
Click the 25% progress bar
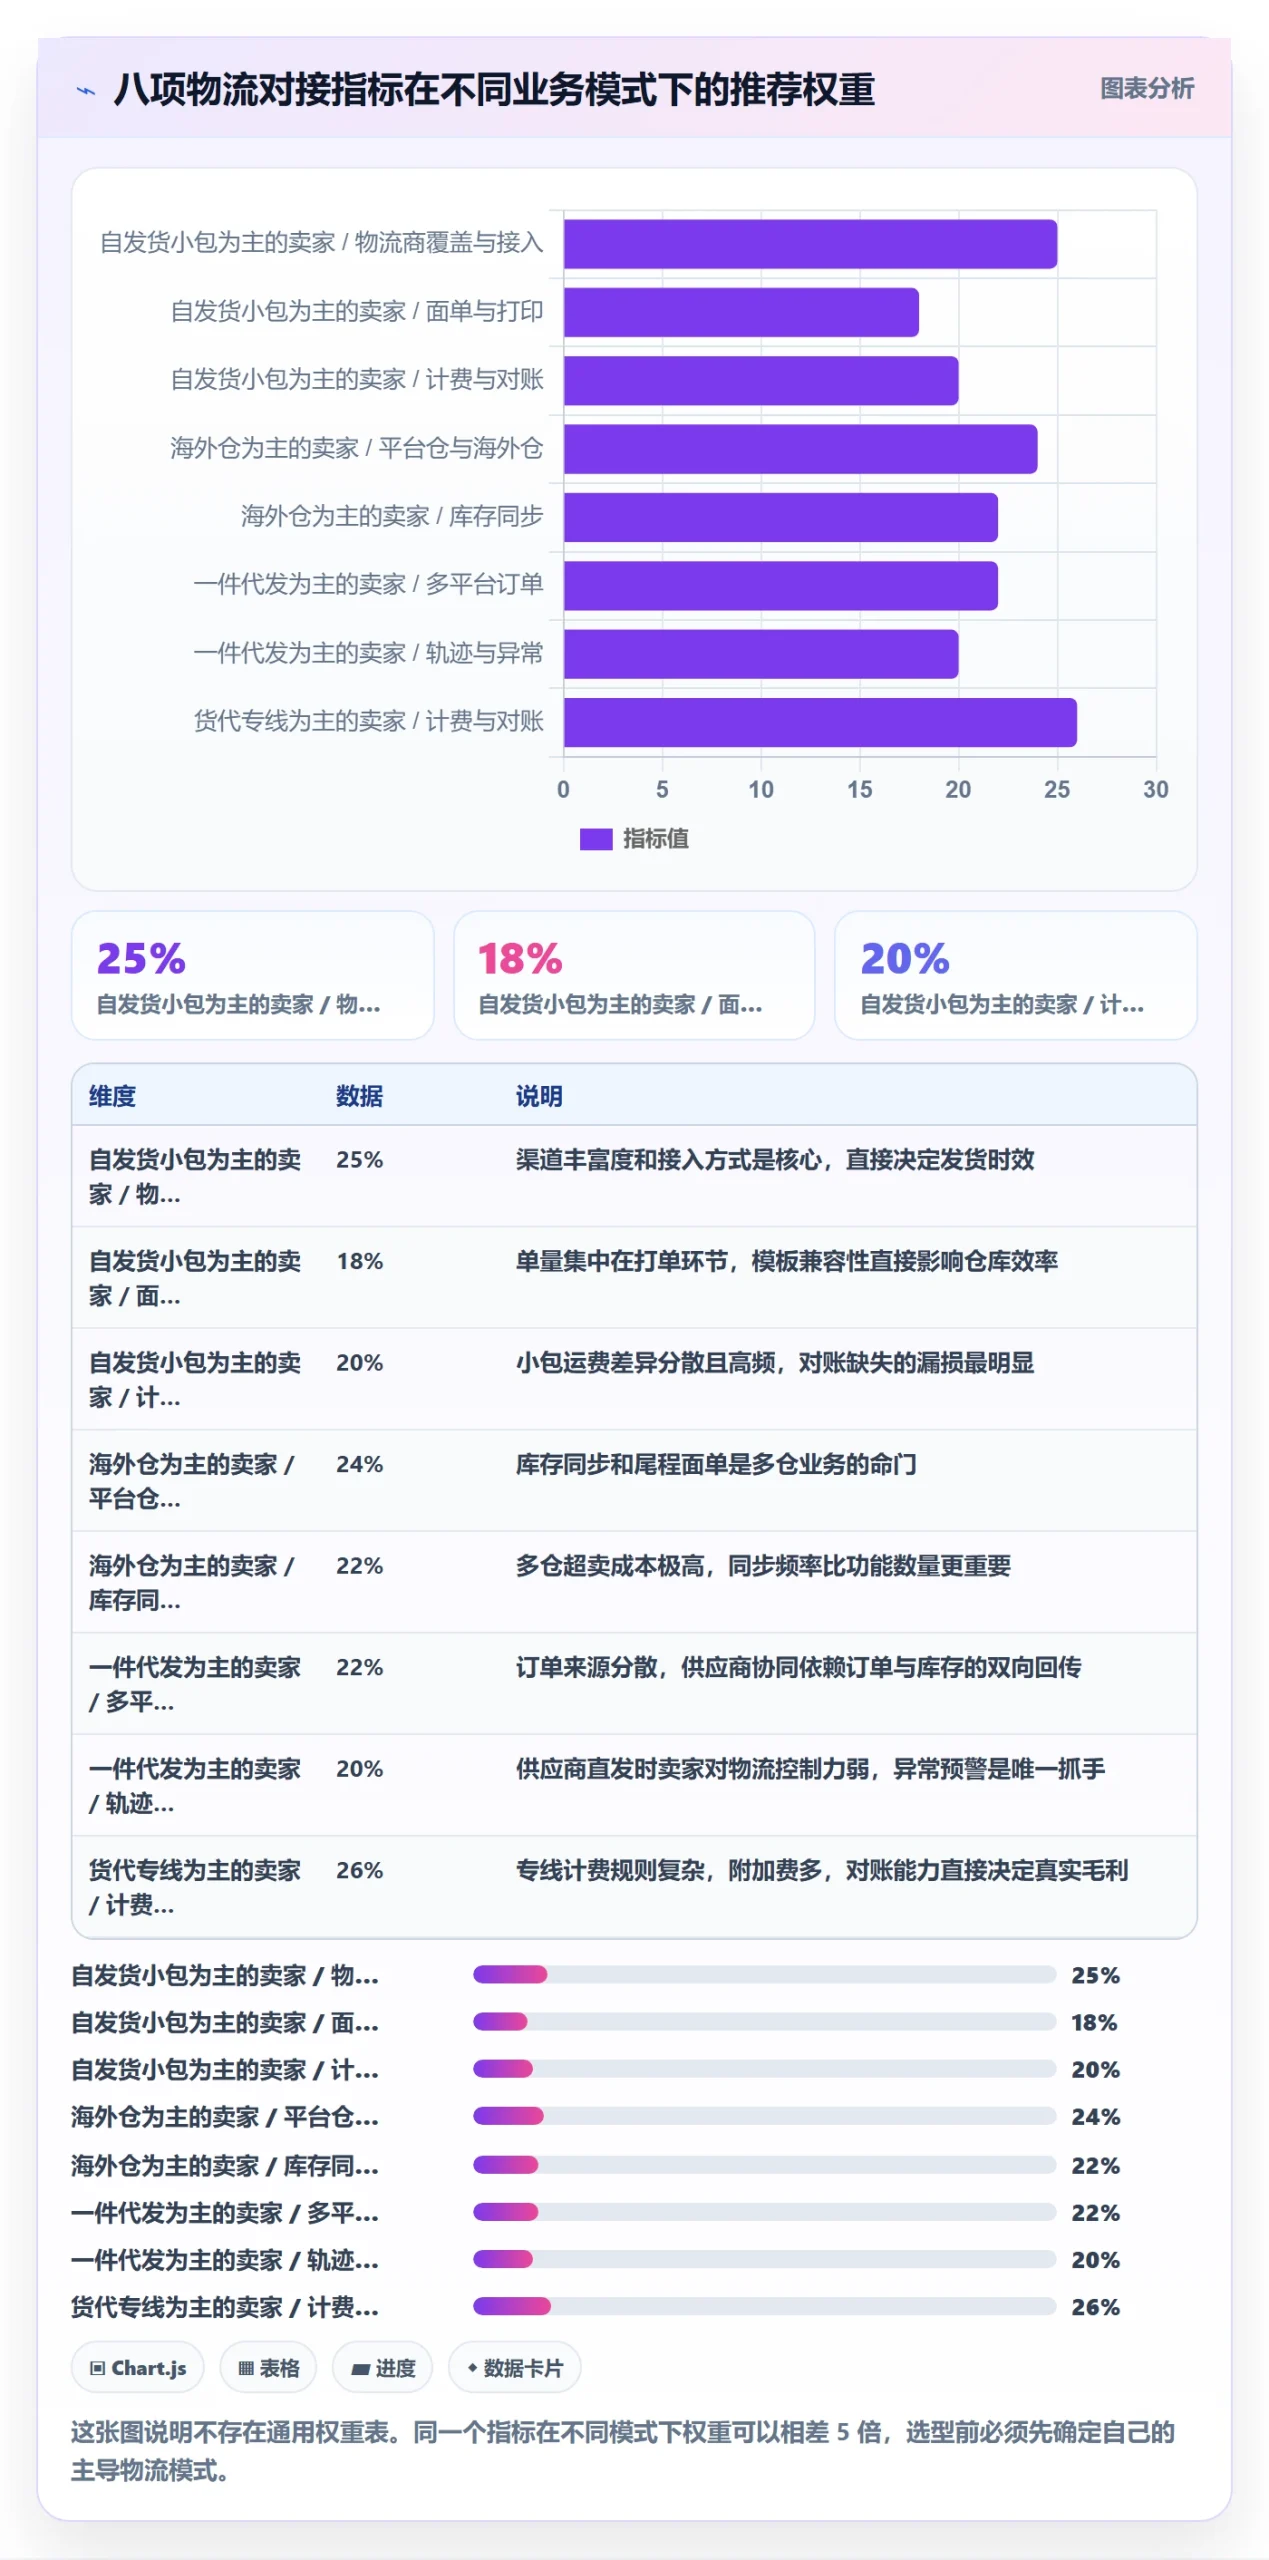[x=764, y=1974]
